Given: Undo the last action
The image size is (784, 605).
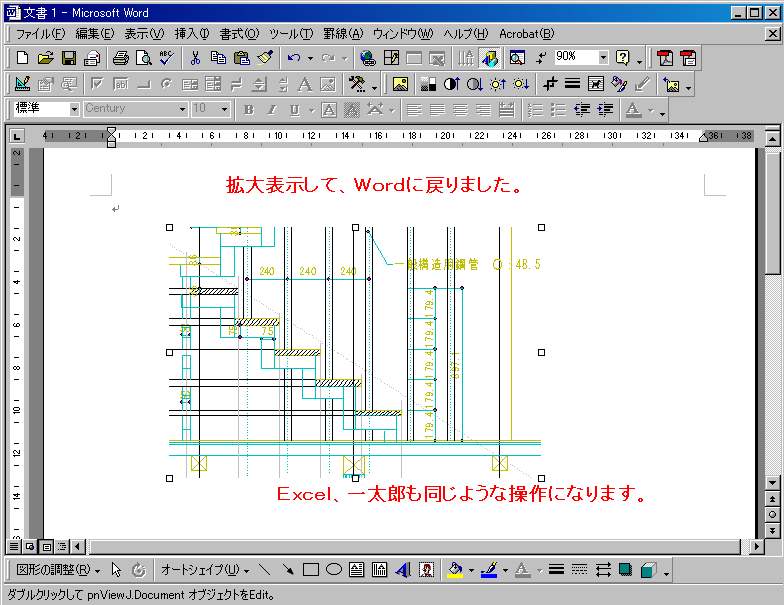Looking at the screenshot, I should click(x=294, y=58).
